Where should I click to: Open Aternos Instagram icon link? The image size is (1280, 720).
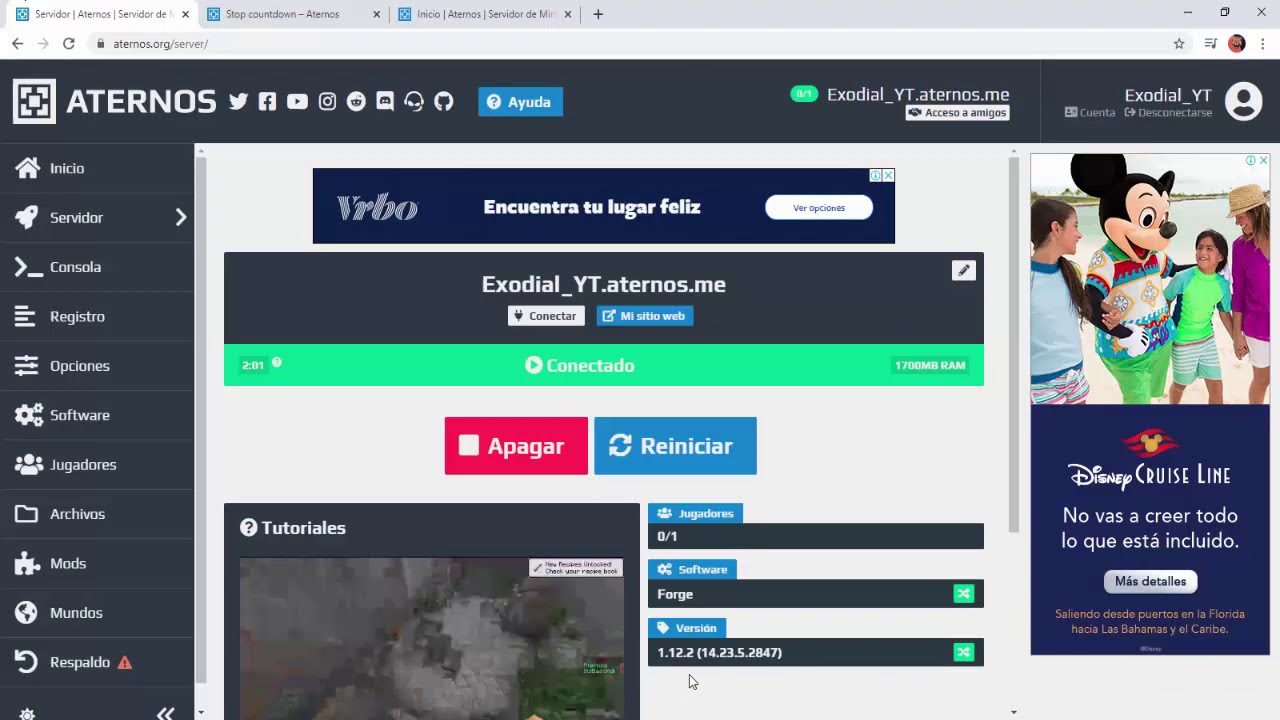pos(327,102)
